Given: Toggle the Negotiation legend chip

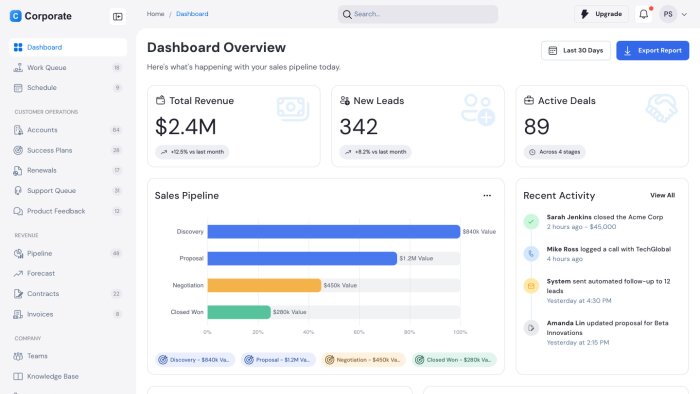Looking at the screenshot, I should coord(363,360).
